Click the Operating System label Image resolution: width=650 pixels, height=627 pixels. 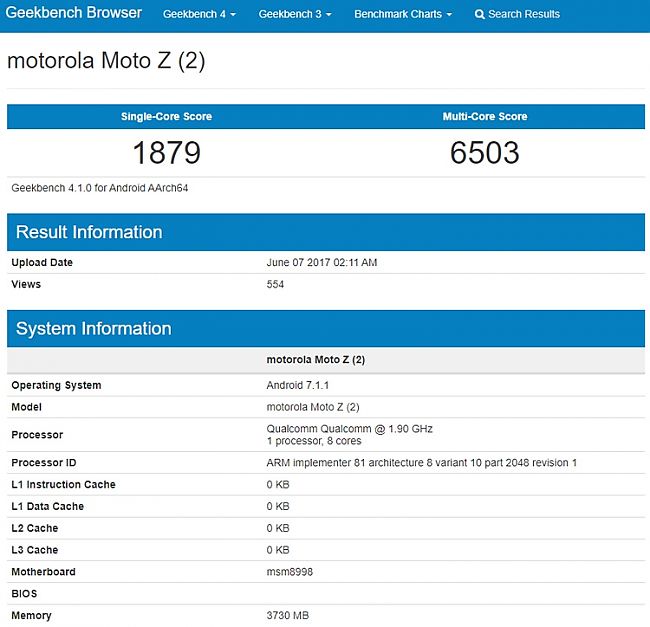(x=56, y=385)
